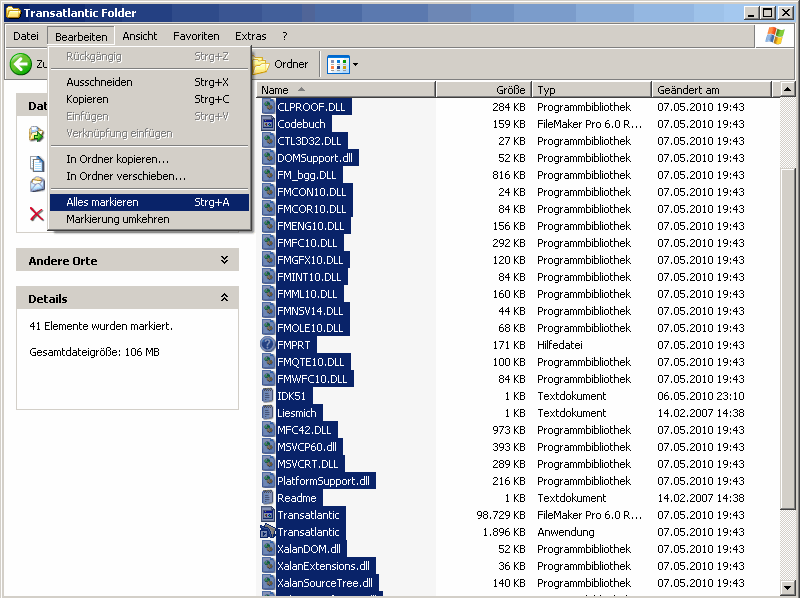Open the Ansicht menu
Screen dimensions: 800x598
pyautogui.click(x=140, y=36)
